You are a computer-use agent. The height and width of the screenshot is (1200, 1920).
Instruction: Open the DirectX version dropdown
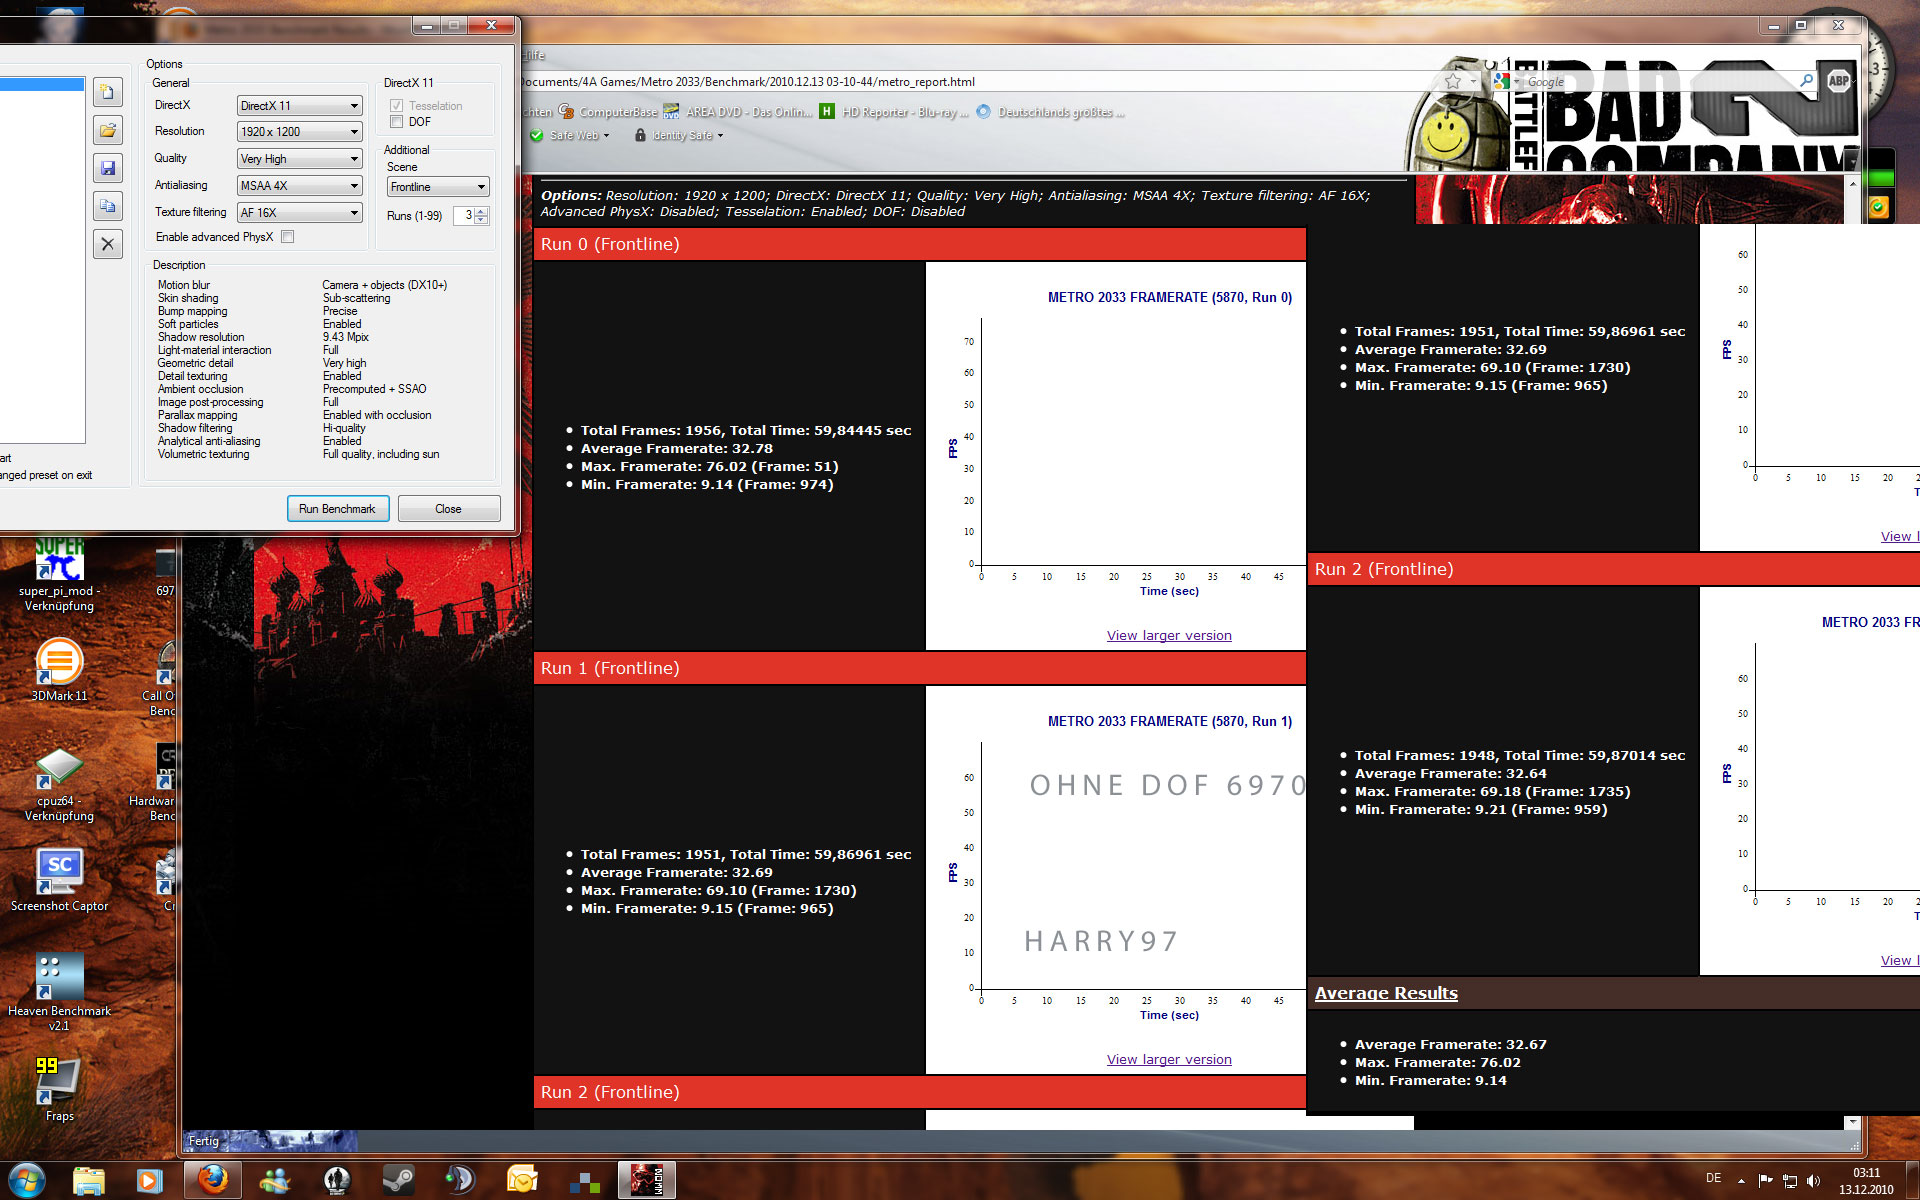click(299, 105)
